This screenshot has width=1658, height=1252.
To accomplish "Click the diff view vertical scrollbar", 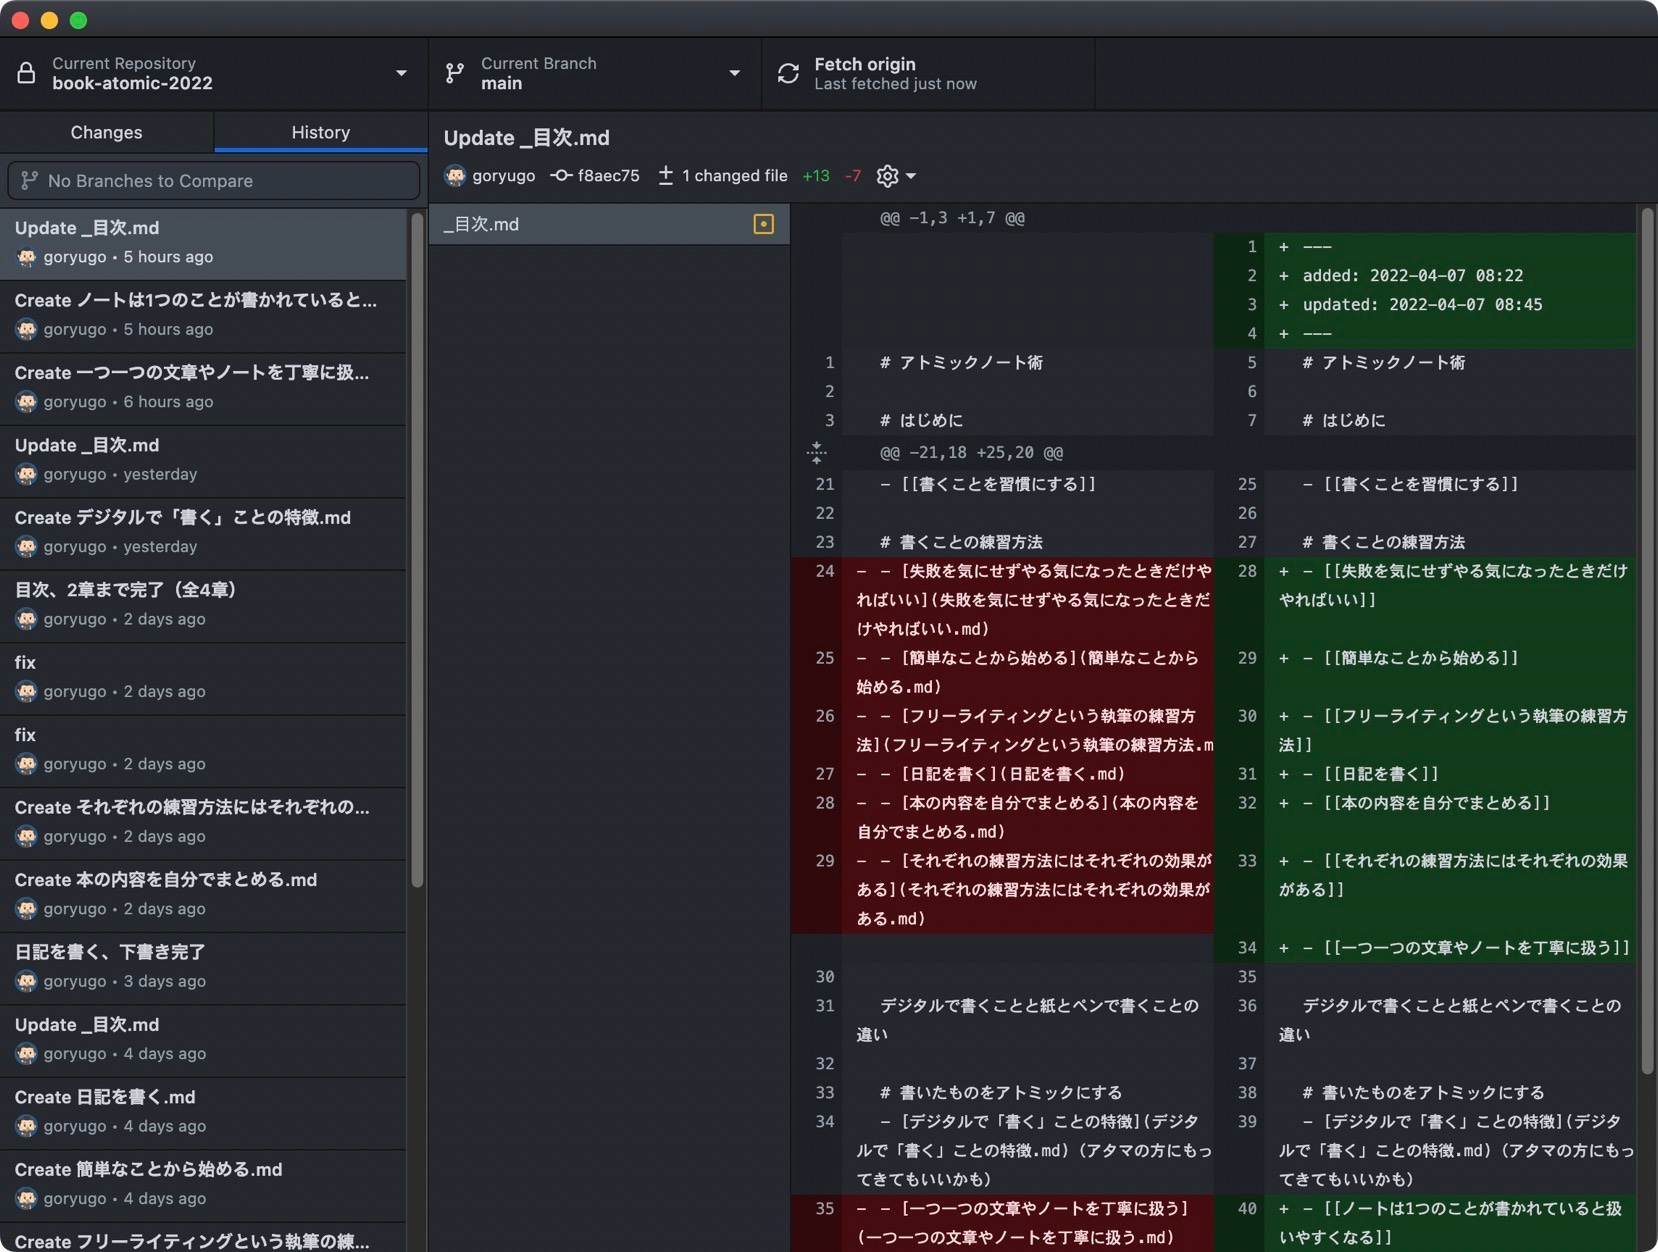I will (1647, 640).
